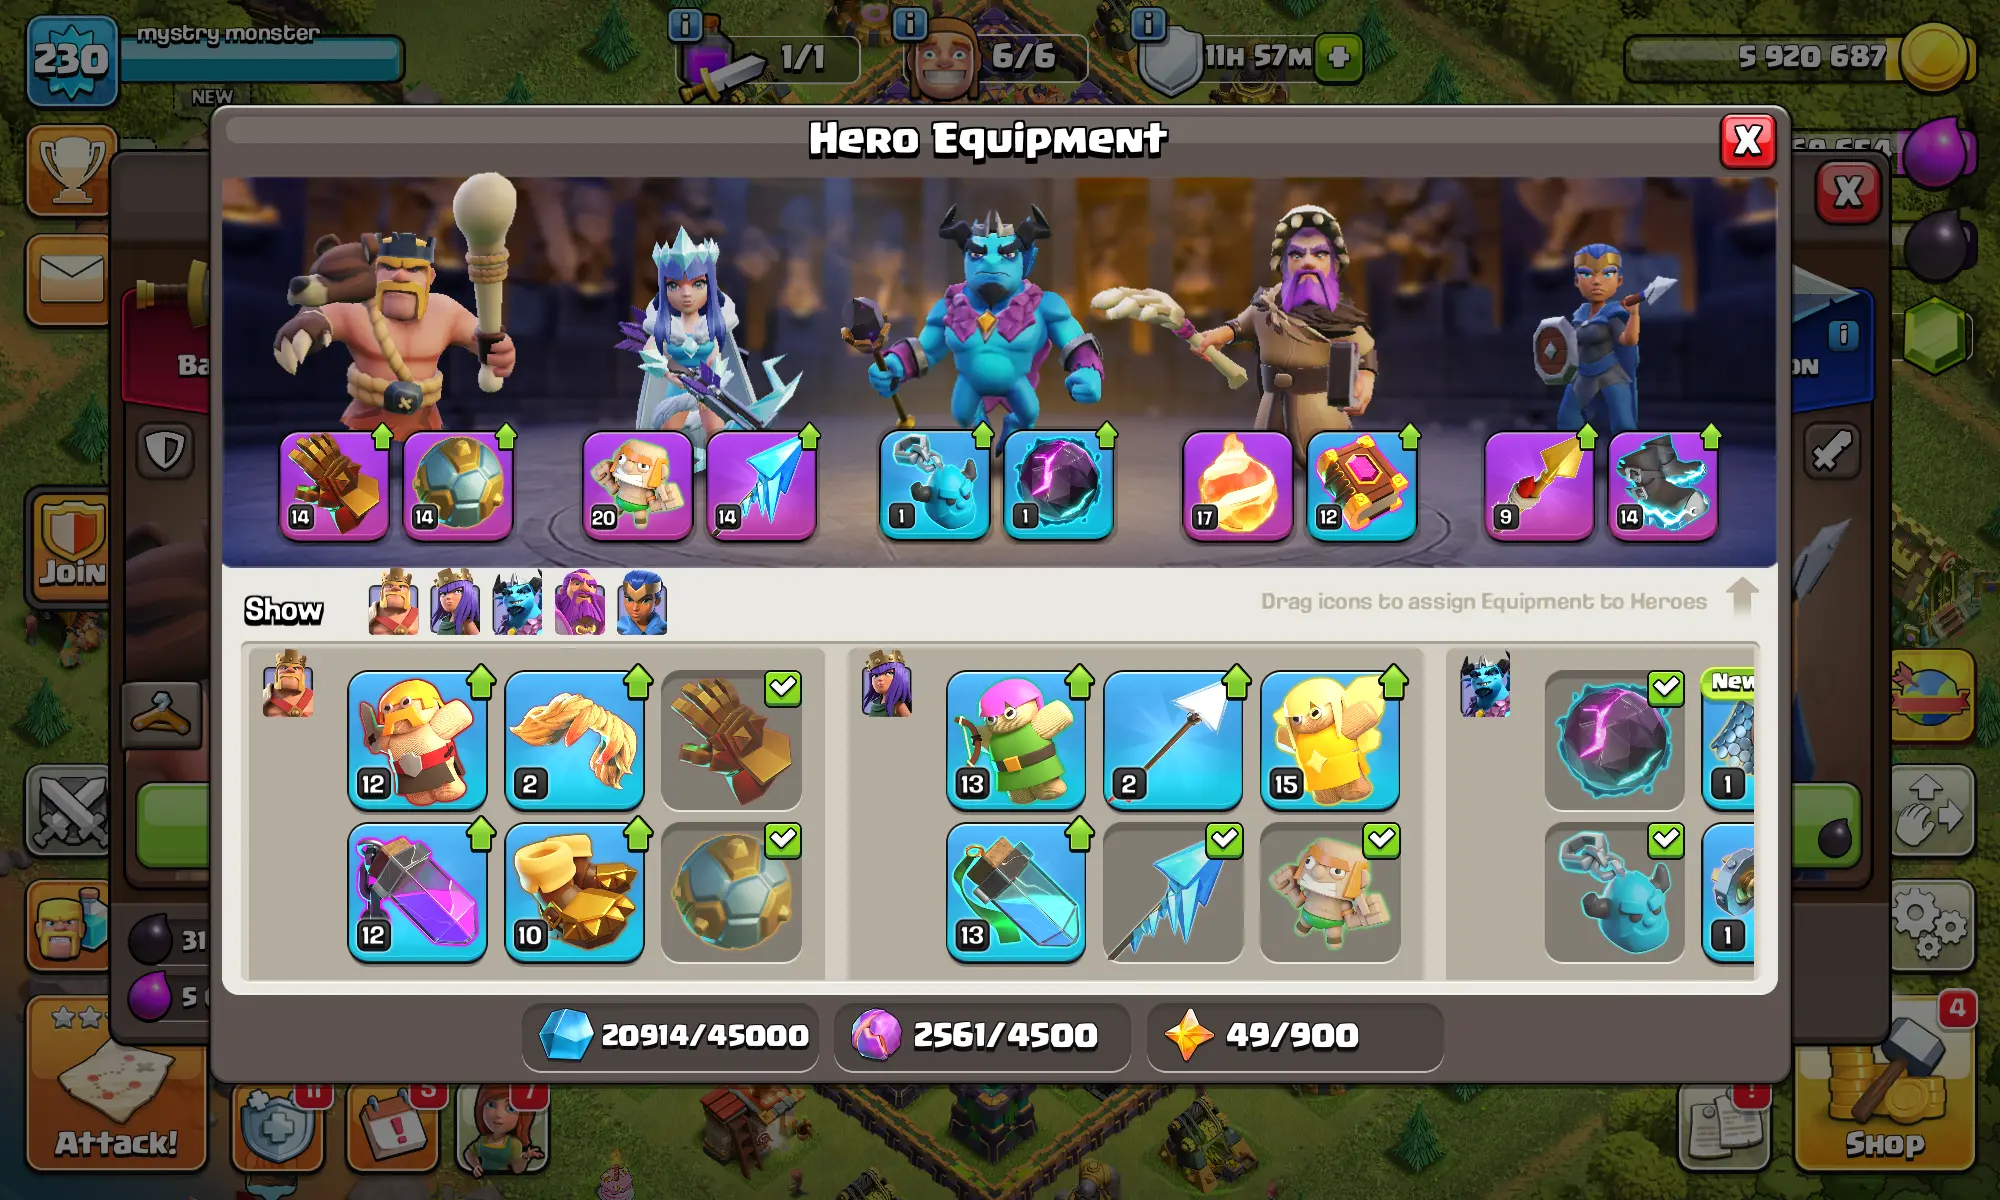This screenshot has width=2000, height=1200.
Task: Click the level 17 Fireball equipped slot
Action: [1238, 486]
